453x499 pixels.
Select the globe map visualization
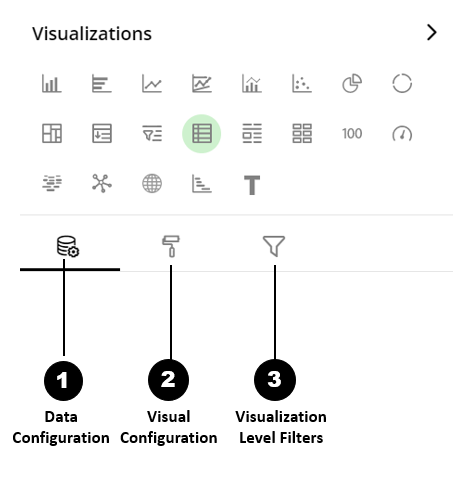[152, 183]
